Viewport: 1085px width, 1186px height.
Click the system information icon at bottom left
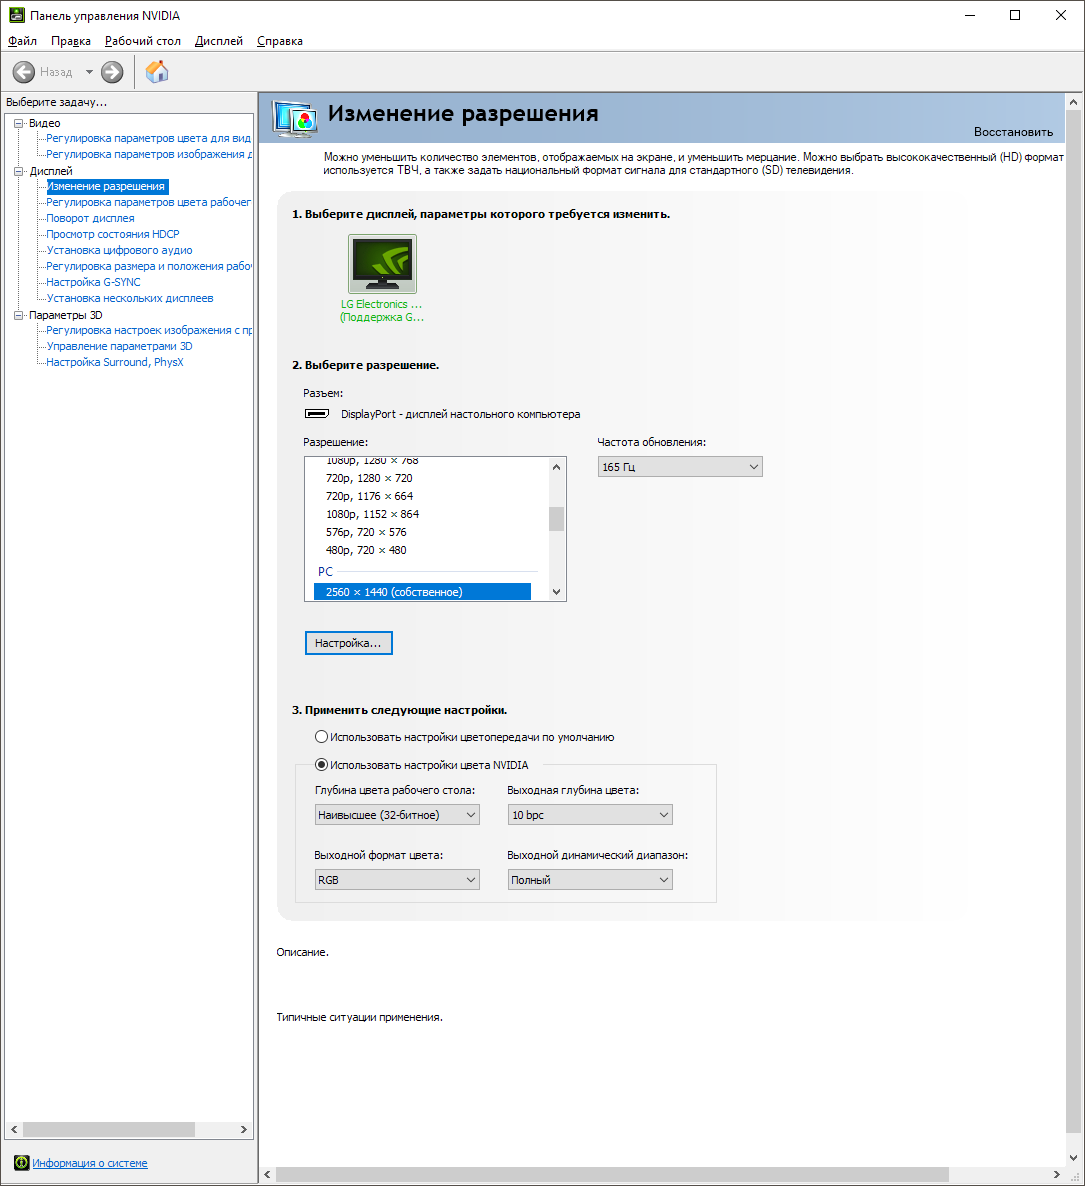(x=21, y=1163)
